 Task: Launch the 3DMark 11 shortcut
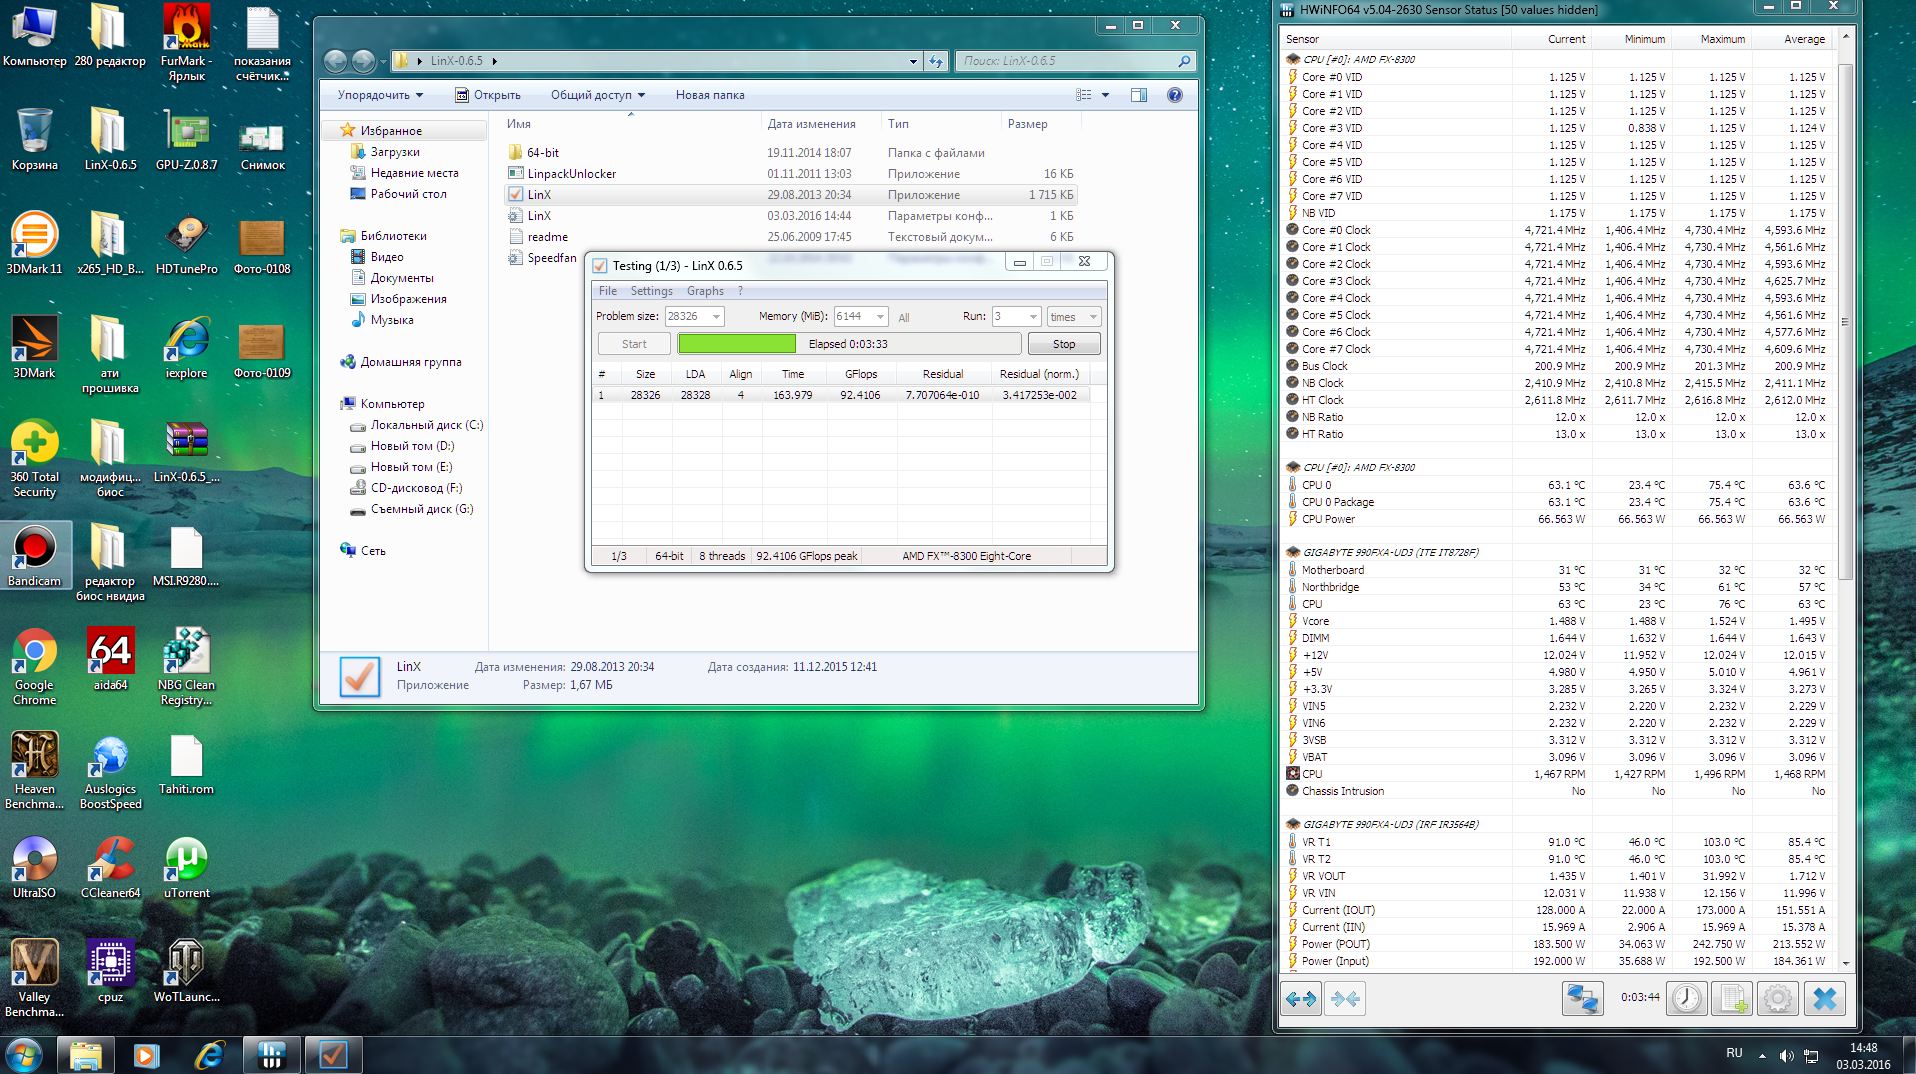(x=34, y=243)
